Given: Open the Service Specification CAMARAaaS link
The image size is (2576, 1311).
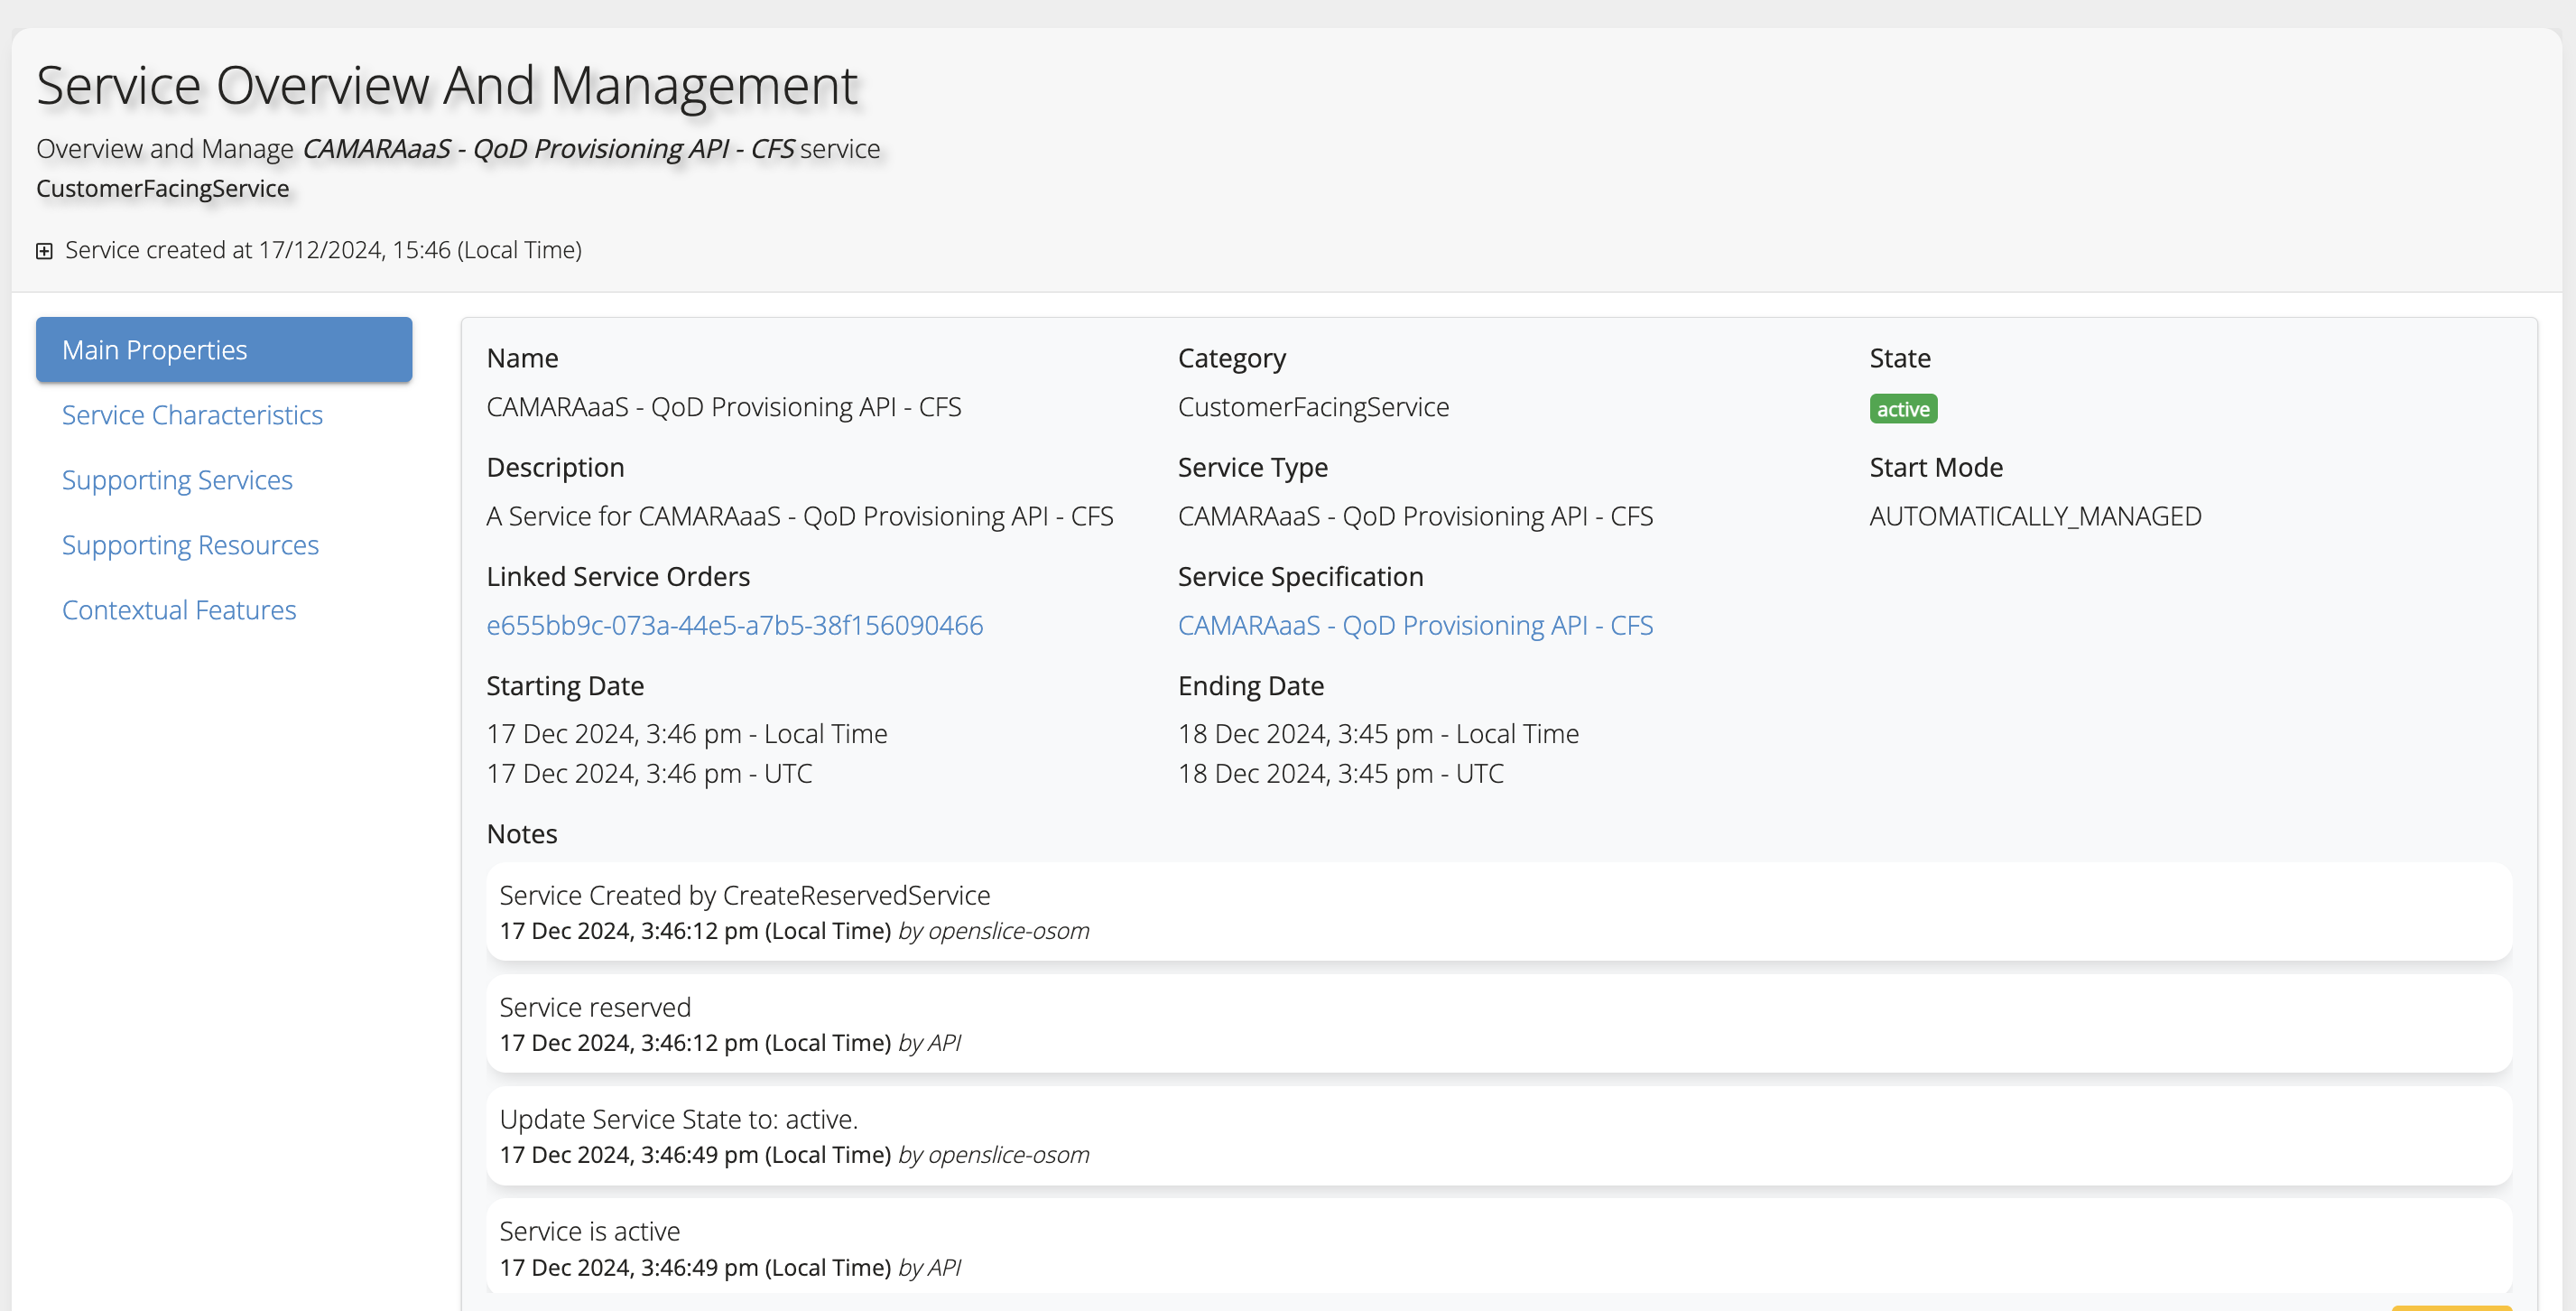Looking at the screenshot, I should (x=1415, y=625).
